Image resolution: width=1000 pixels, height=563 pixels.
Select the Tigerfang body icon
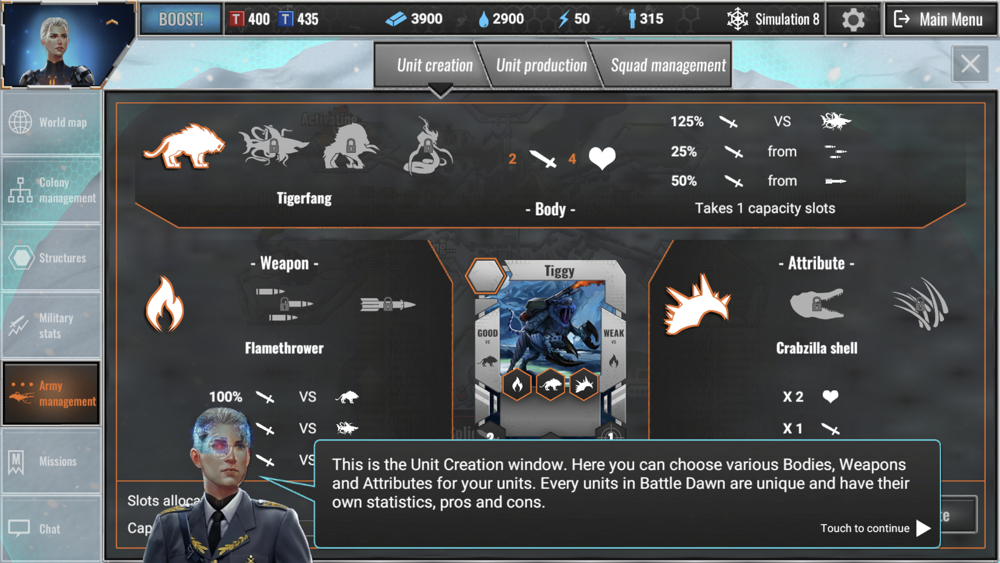coord(184,146)
